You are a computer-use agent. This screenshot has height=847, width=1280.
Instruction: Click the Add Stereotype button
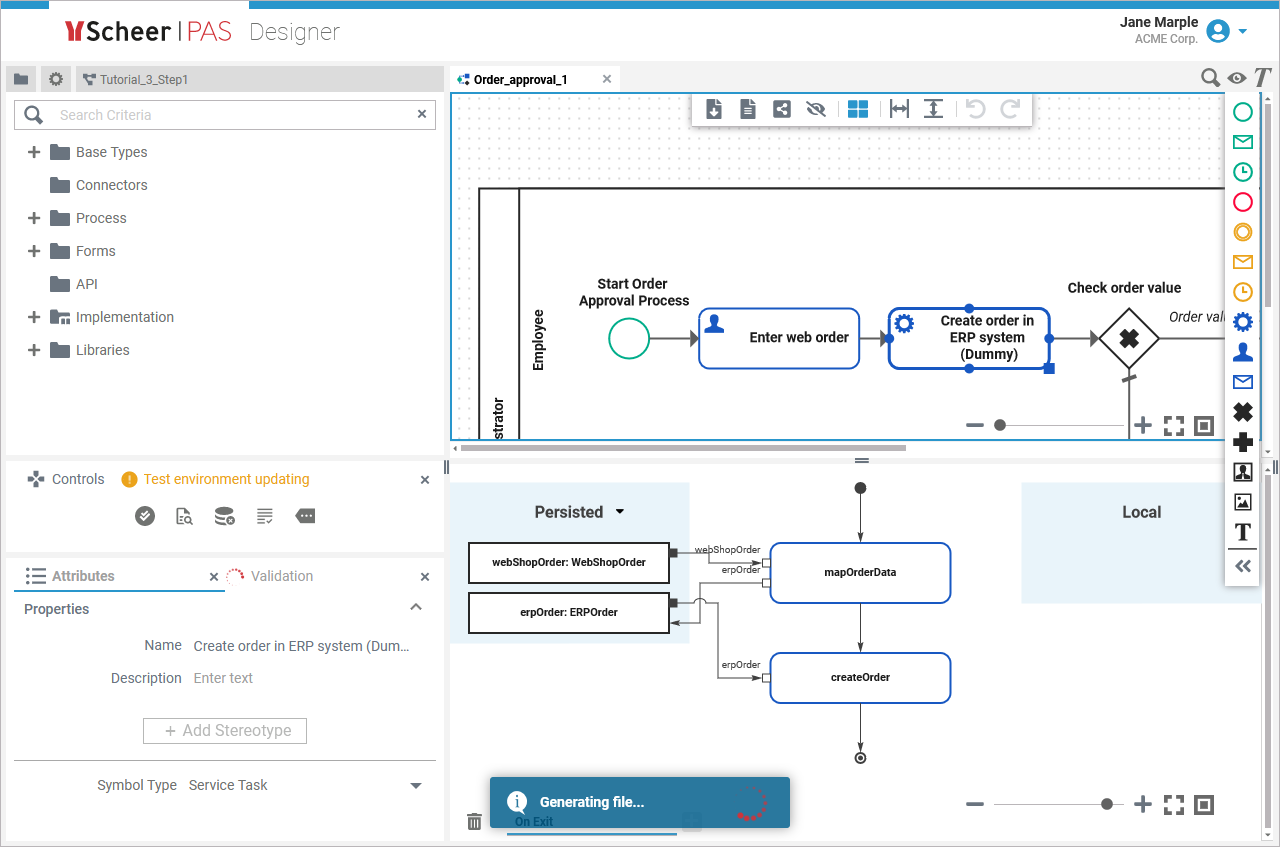click(x=225, y=731)
